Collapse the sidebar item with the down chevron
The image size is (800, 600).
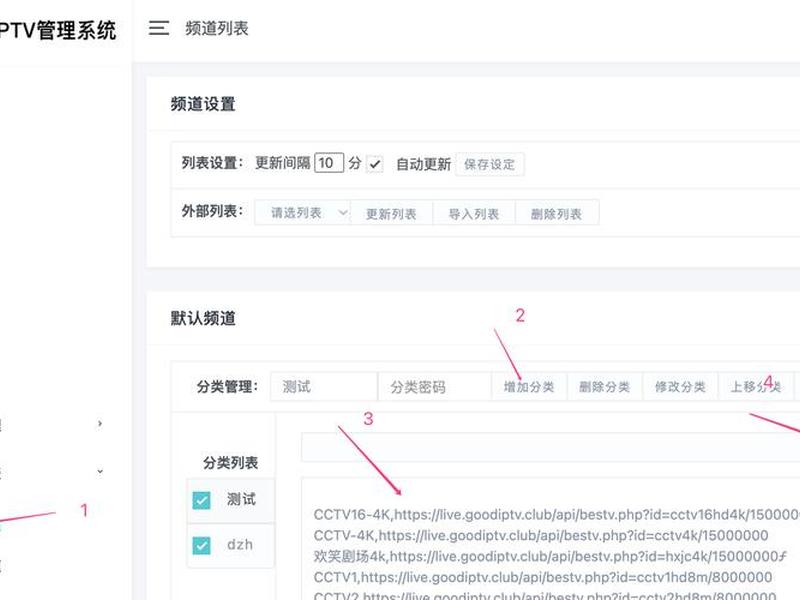[100, 471]
